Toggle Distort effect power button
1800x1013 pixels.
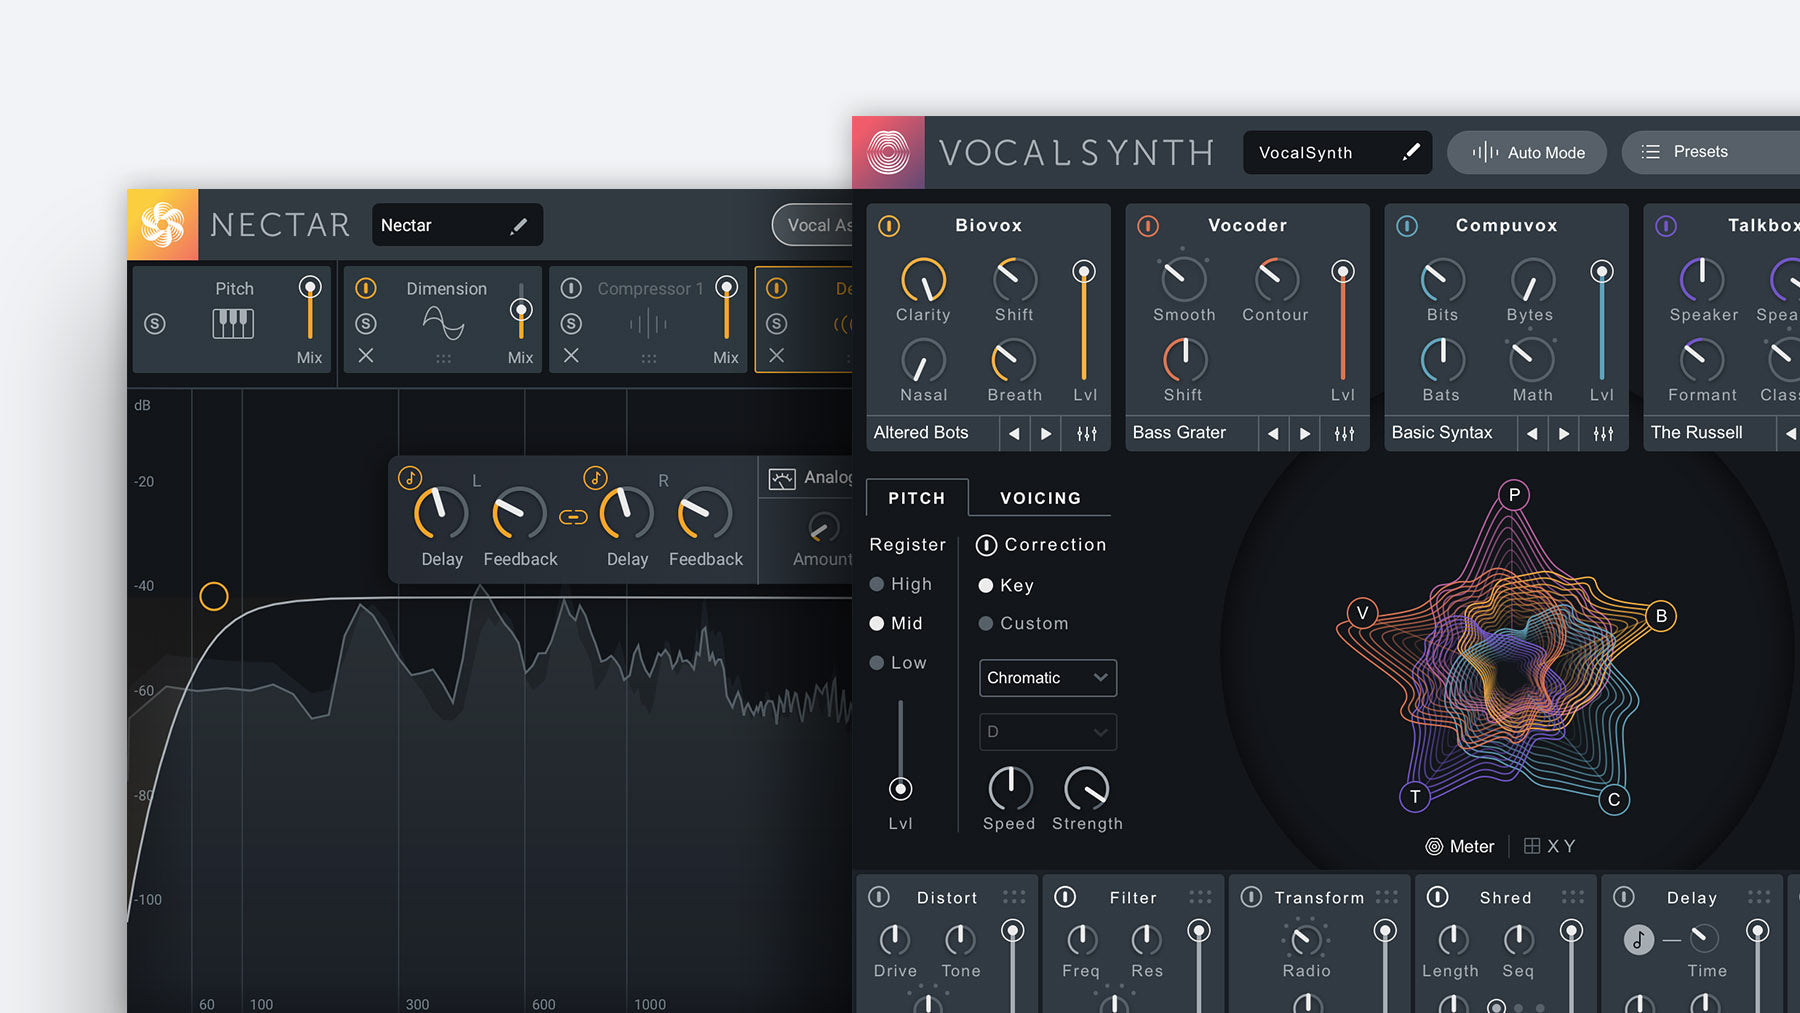click(879, 897)
